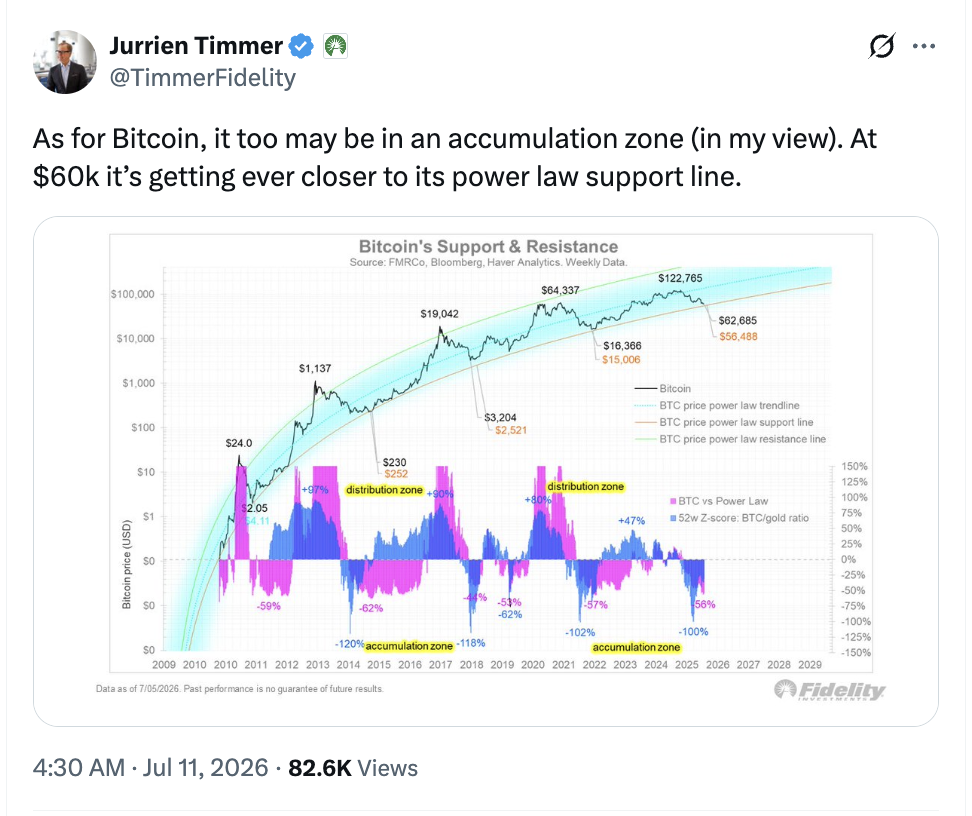Click the right accumulation zone highlight label

pos(637,647)
